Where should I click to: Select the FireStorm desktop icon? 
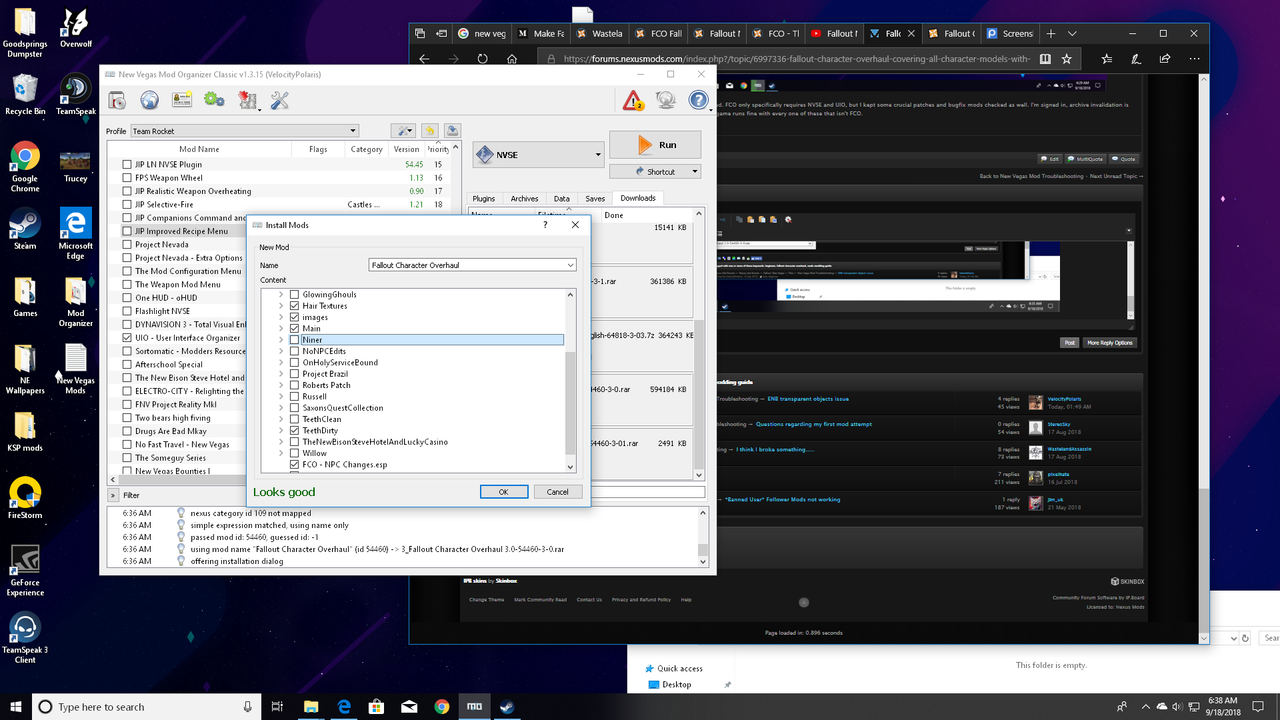coord(25,498)
